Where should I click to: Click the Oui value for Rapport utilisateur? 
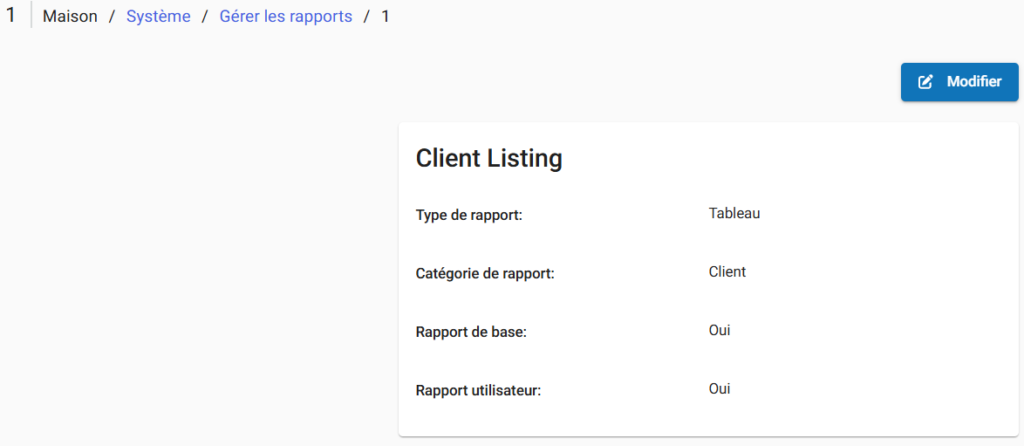point(720,387)
